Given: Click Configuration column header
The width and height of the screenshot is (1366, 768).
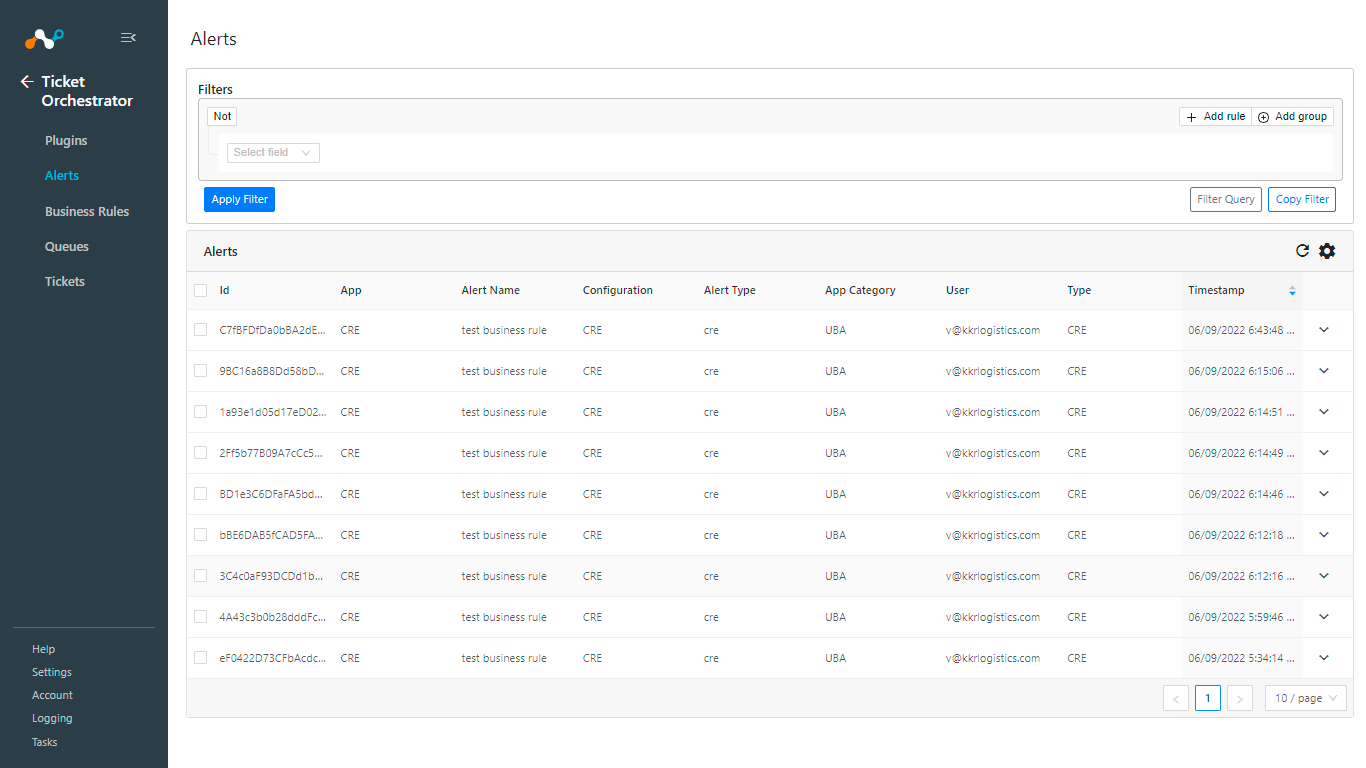Looking at the screenshot, I should [x=618, y=290].
